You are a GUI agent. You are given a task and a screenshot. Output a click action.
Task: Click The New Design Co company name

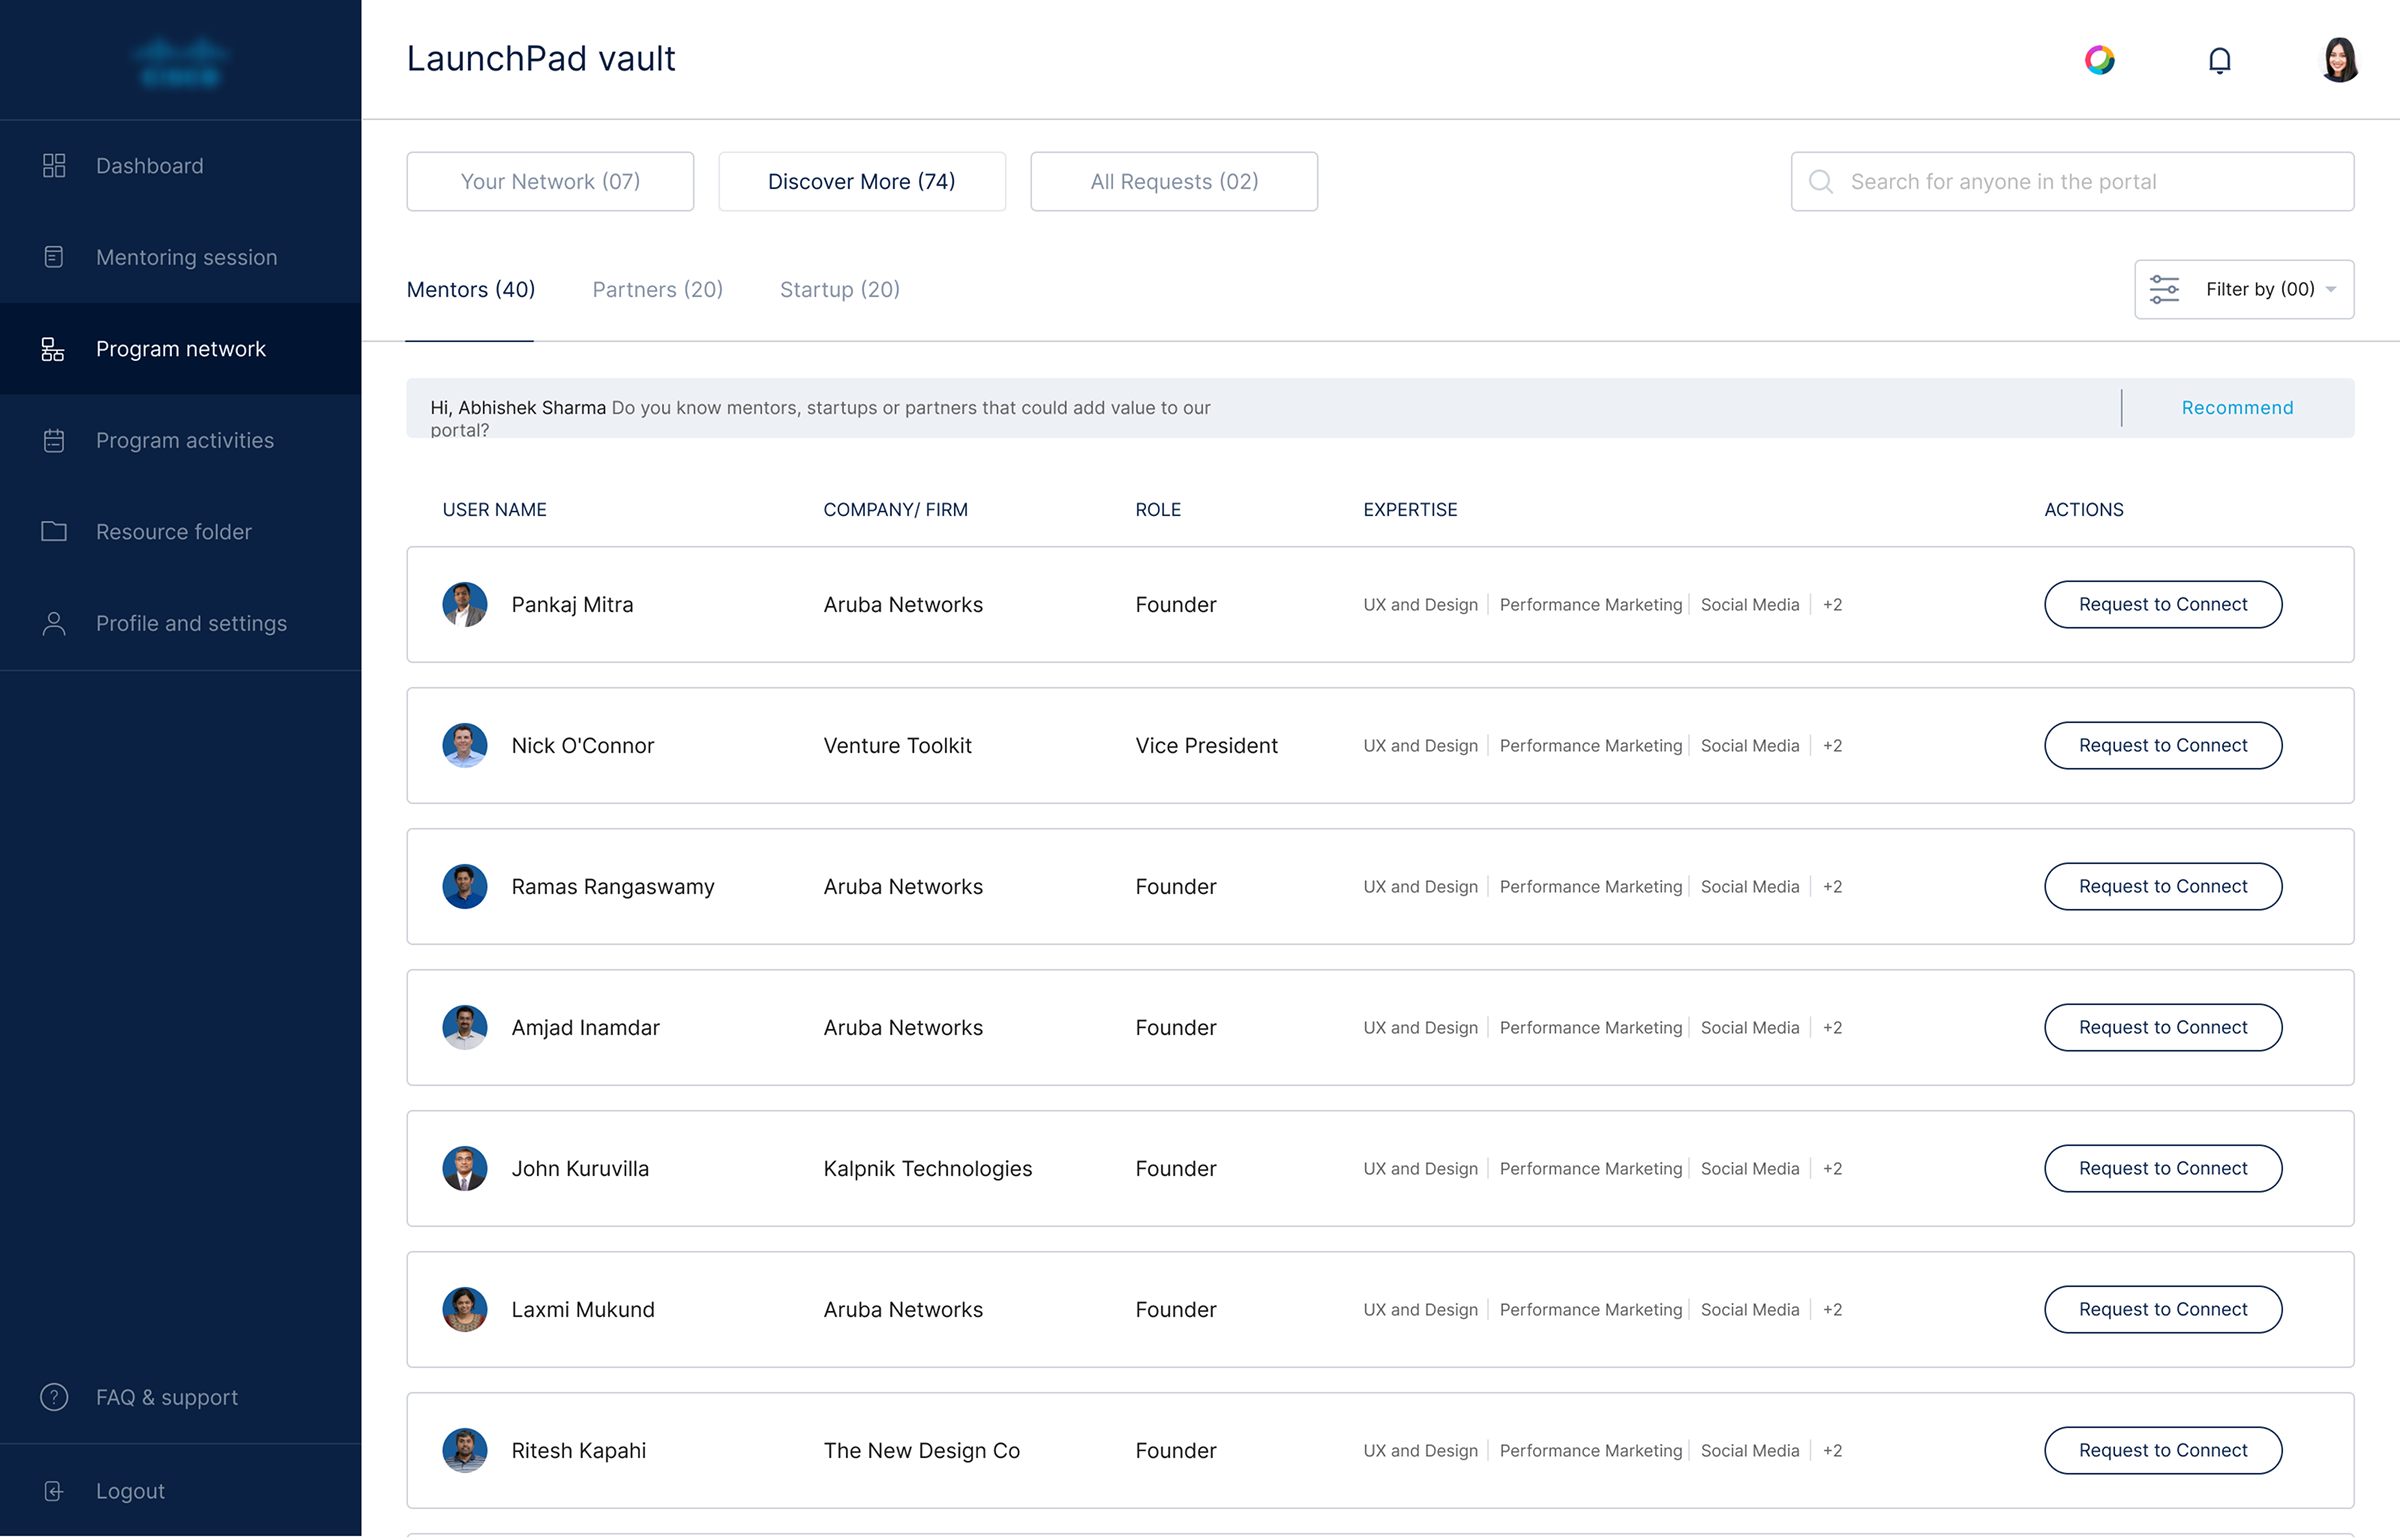point(922,1451)
